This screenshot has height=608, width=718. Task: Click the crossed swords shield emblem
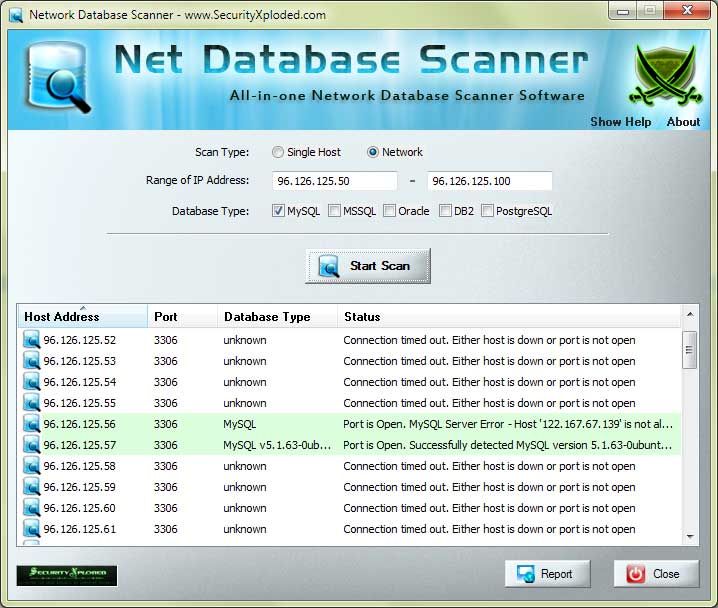point(663,76)
